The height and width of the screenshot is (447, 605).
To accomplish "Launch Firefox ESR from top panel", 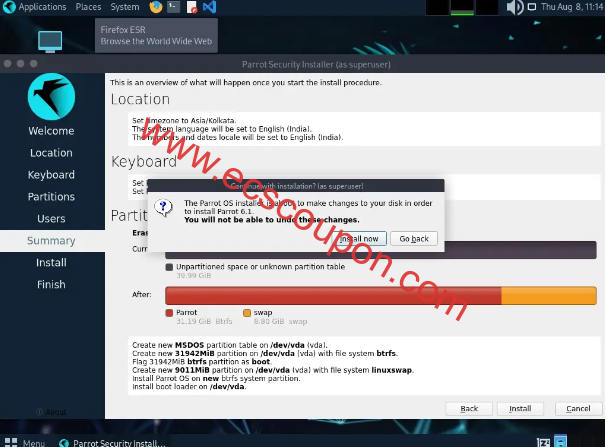I will (156, 7).
